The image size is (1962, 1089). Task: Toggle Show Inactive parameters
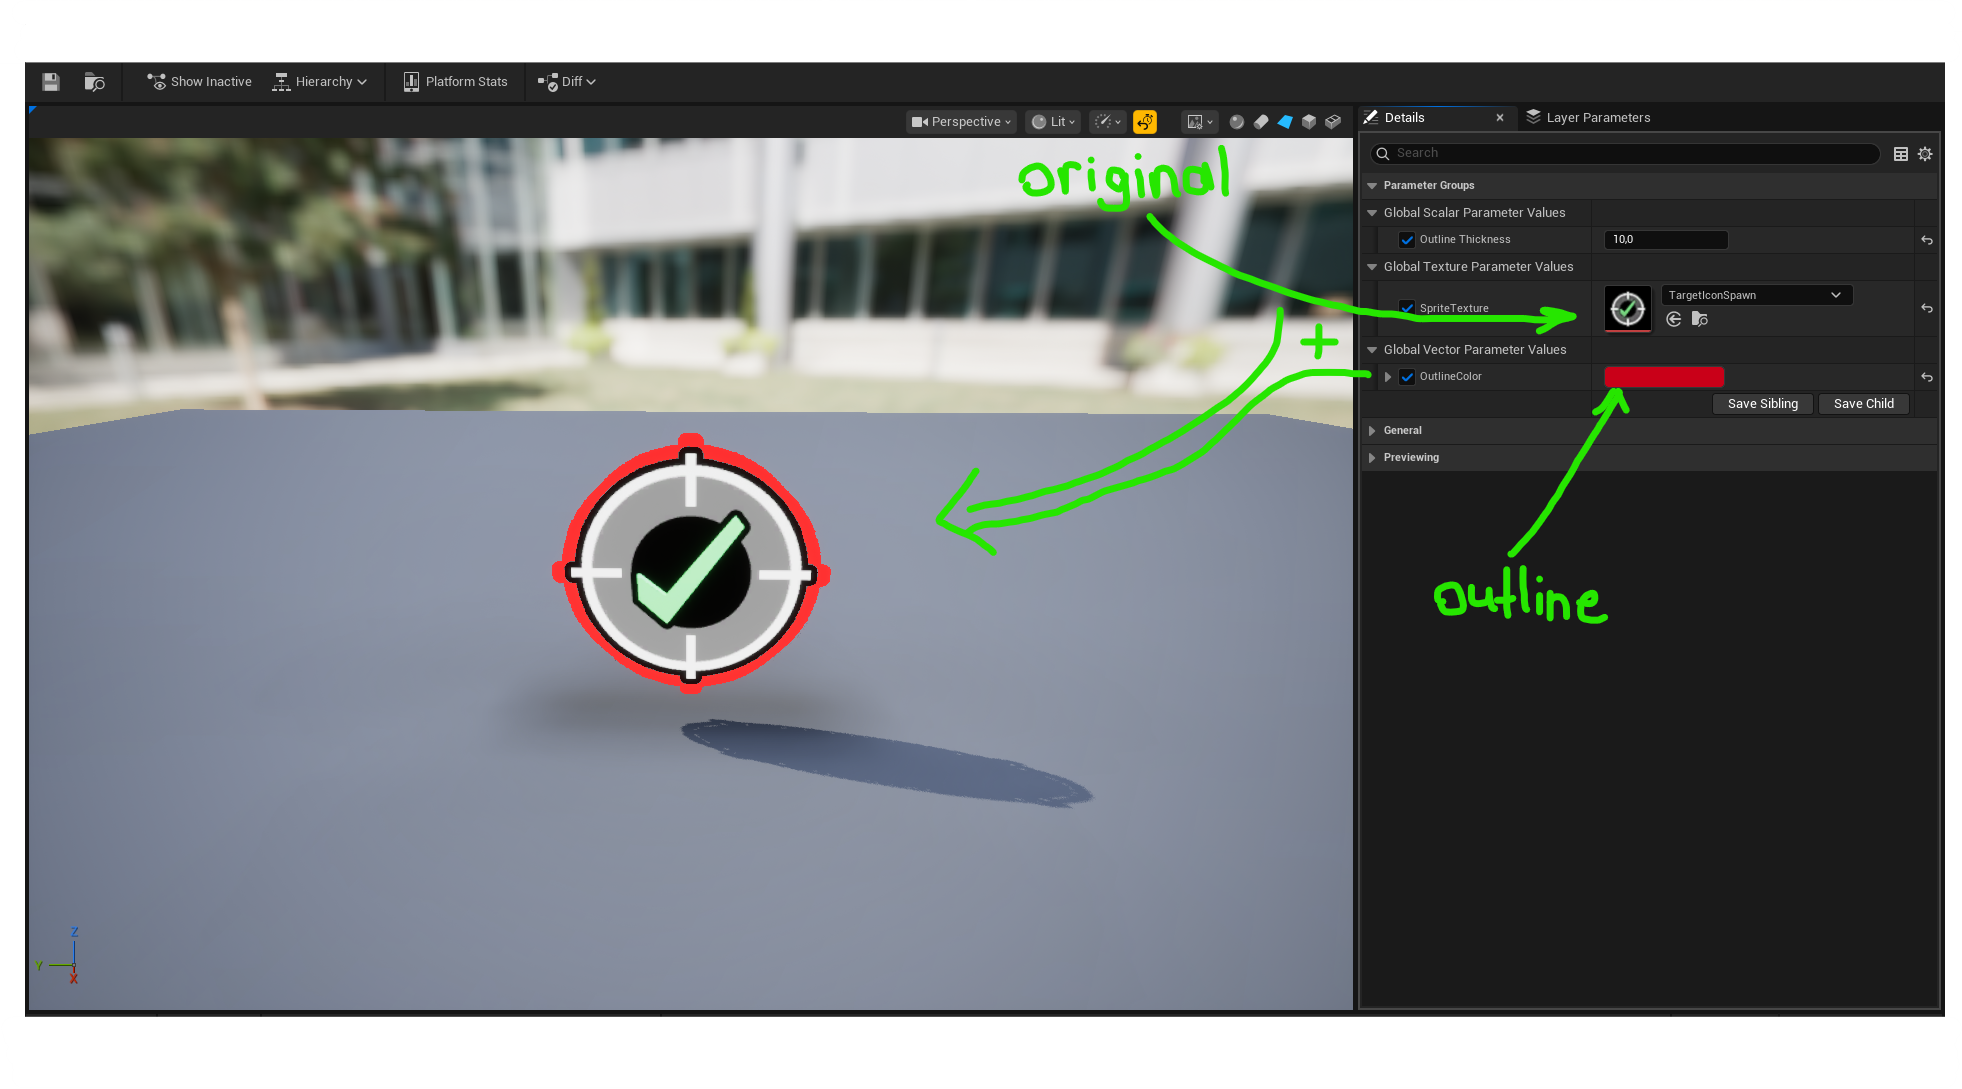coord(199,82)
